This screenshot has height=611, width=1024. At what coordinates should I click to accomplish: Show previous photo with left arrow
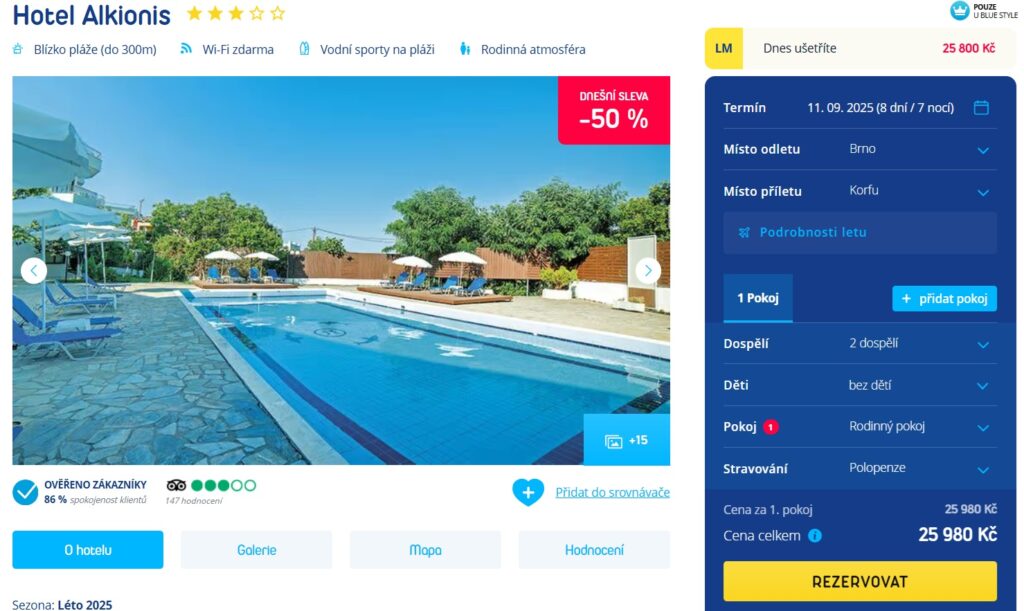(34, 270)
